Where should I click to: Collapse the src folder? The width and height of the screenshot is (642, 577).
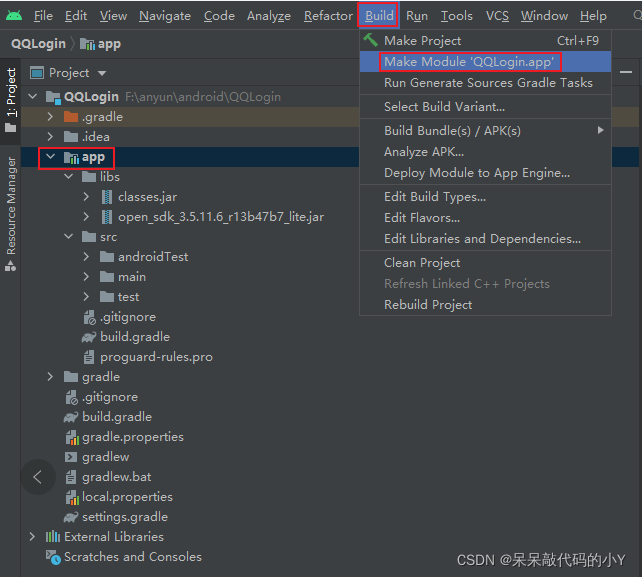(69, 237)
